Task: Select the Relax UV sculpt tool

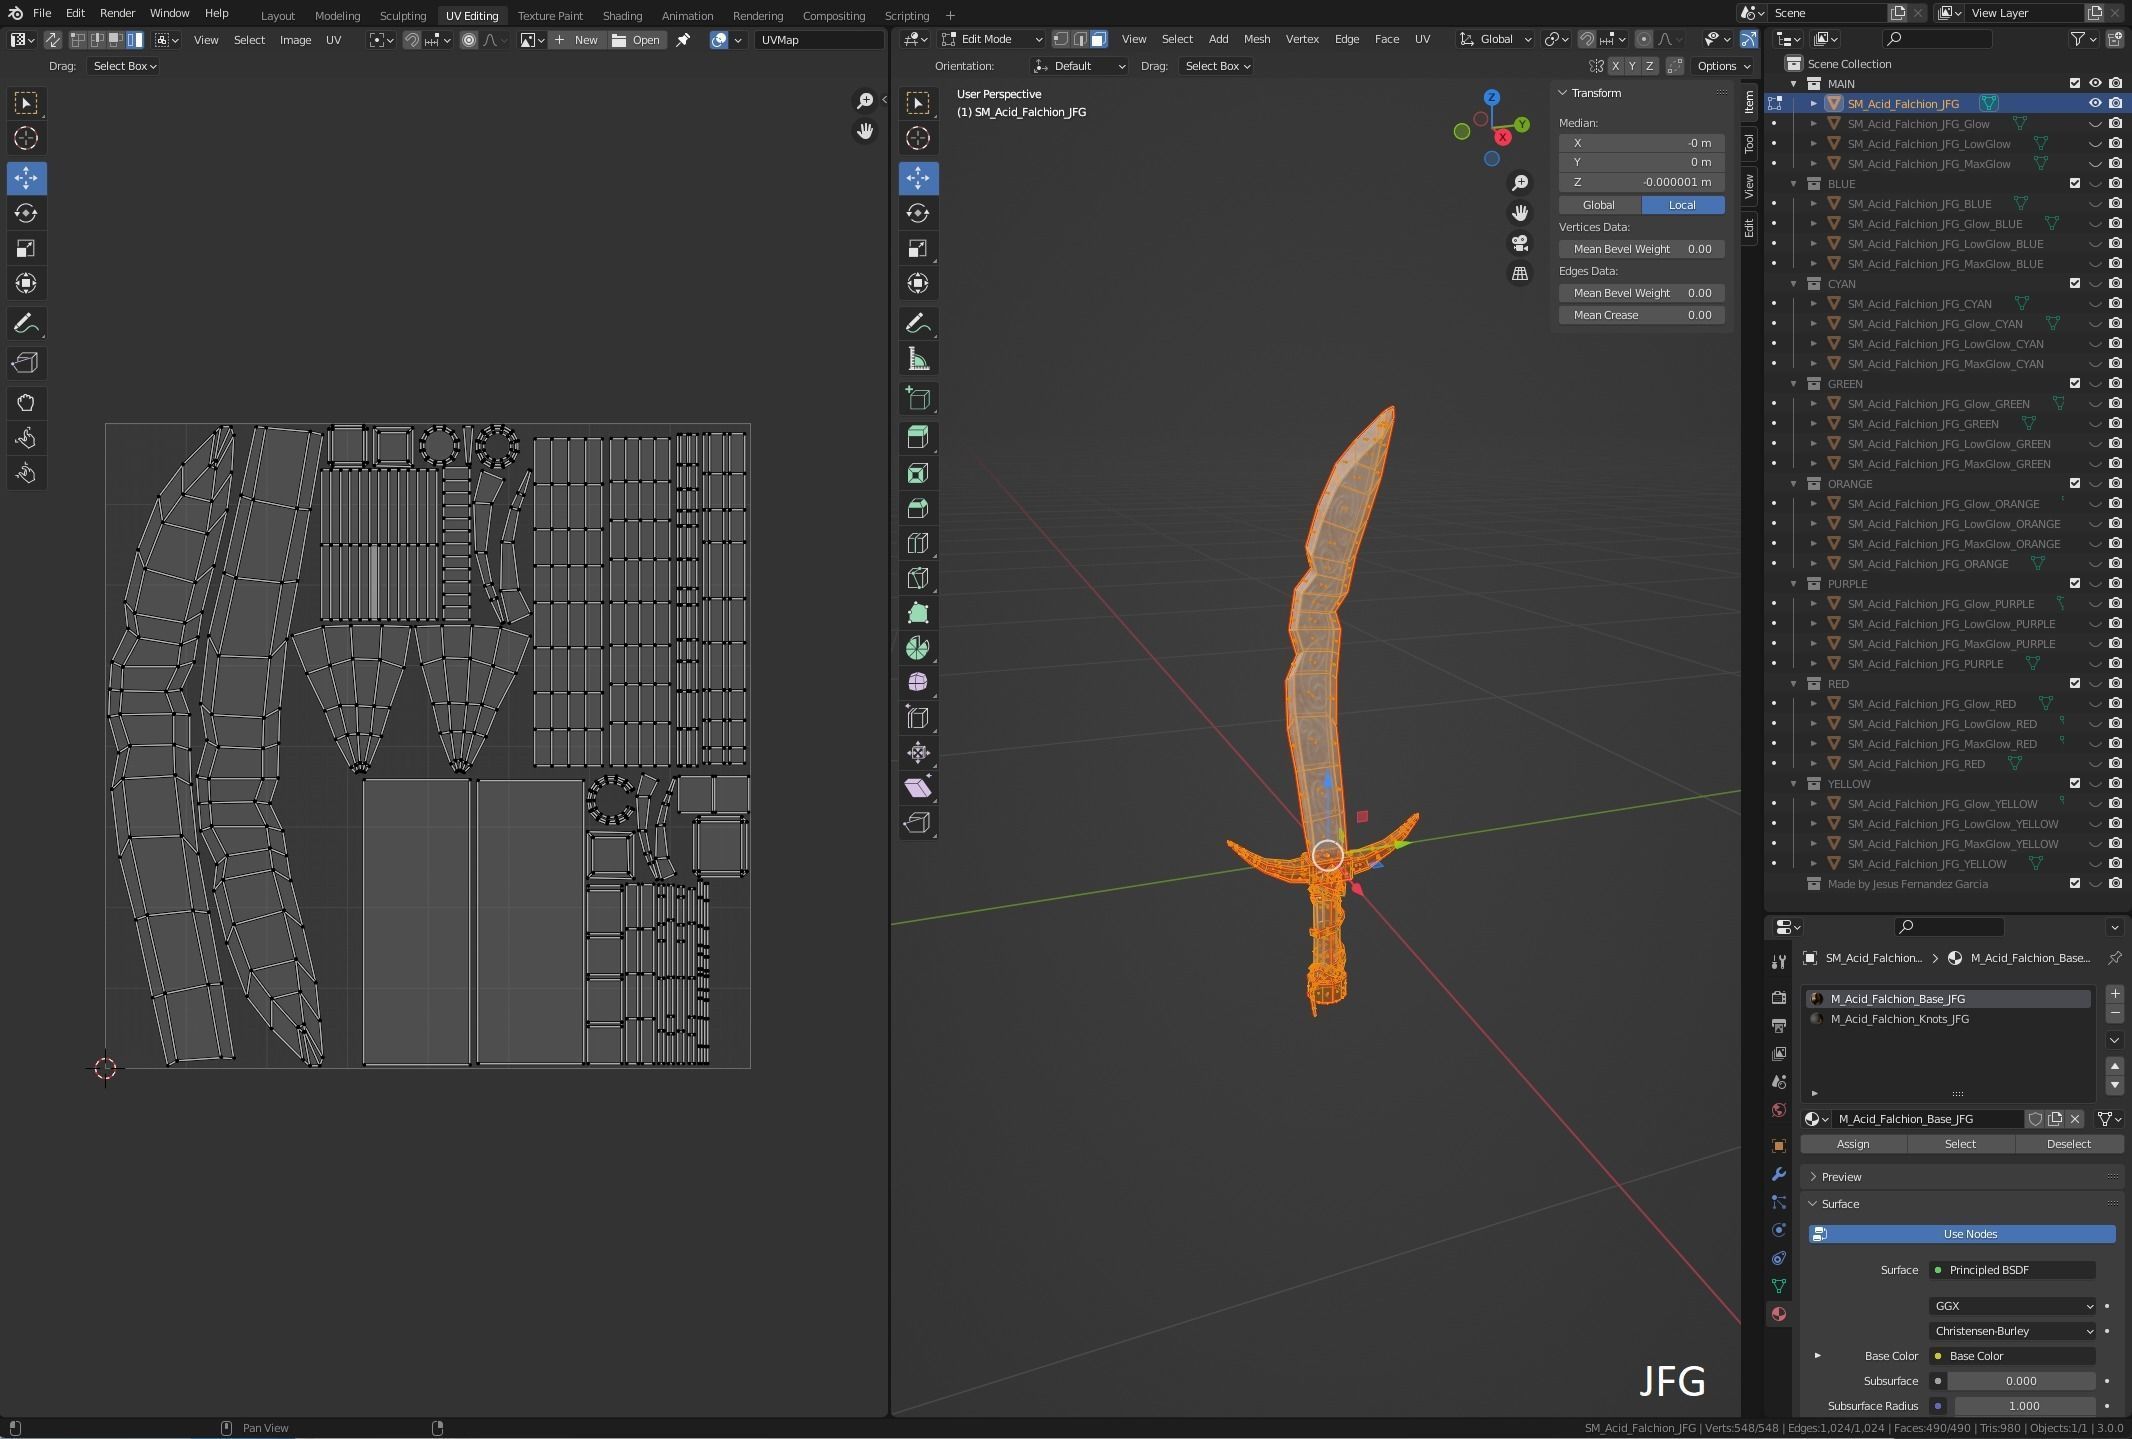Action: 26,438
